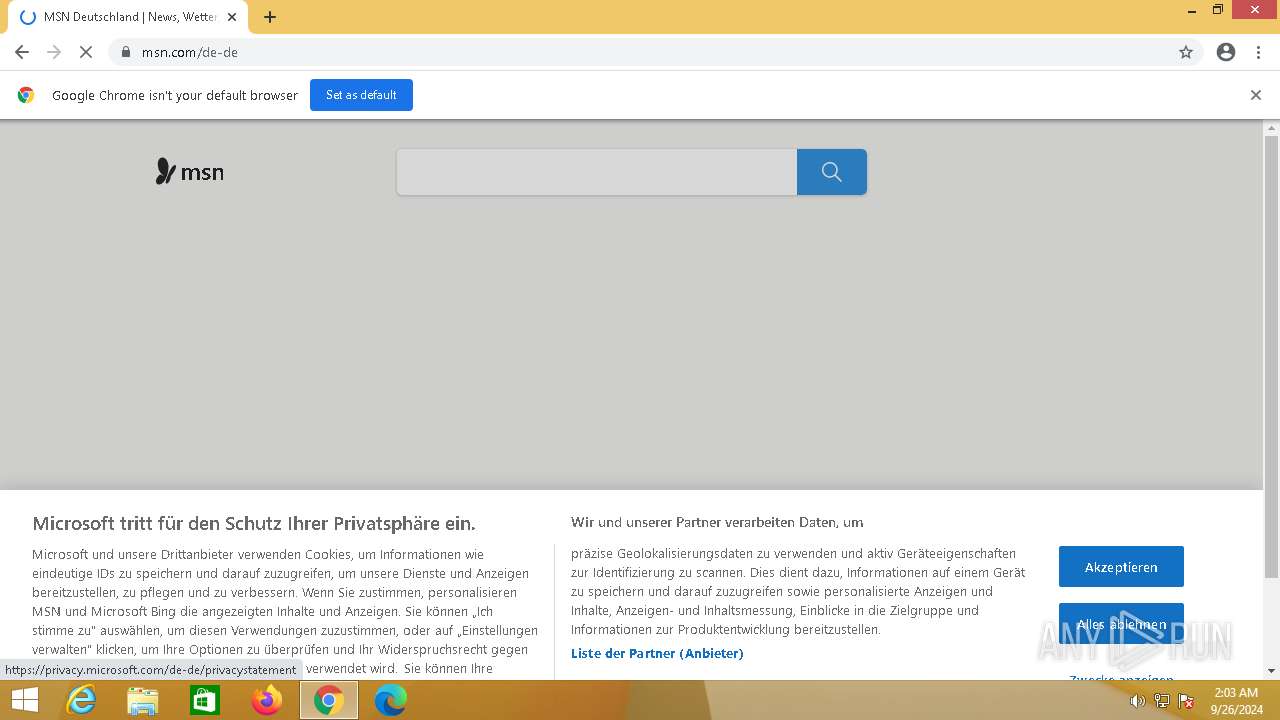Click the network tray icon
Image resolution: width=1280 pixels, height=720 pixels.
pyautogui.click(x=1161, y=701)
